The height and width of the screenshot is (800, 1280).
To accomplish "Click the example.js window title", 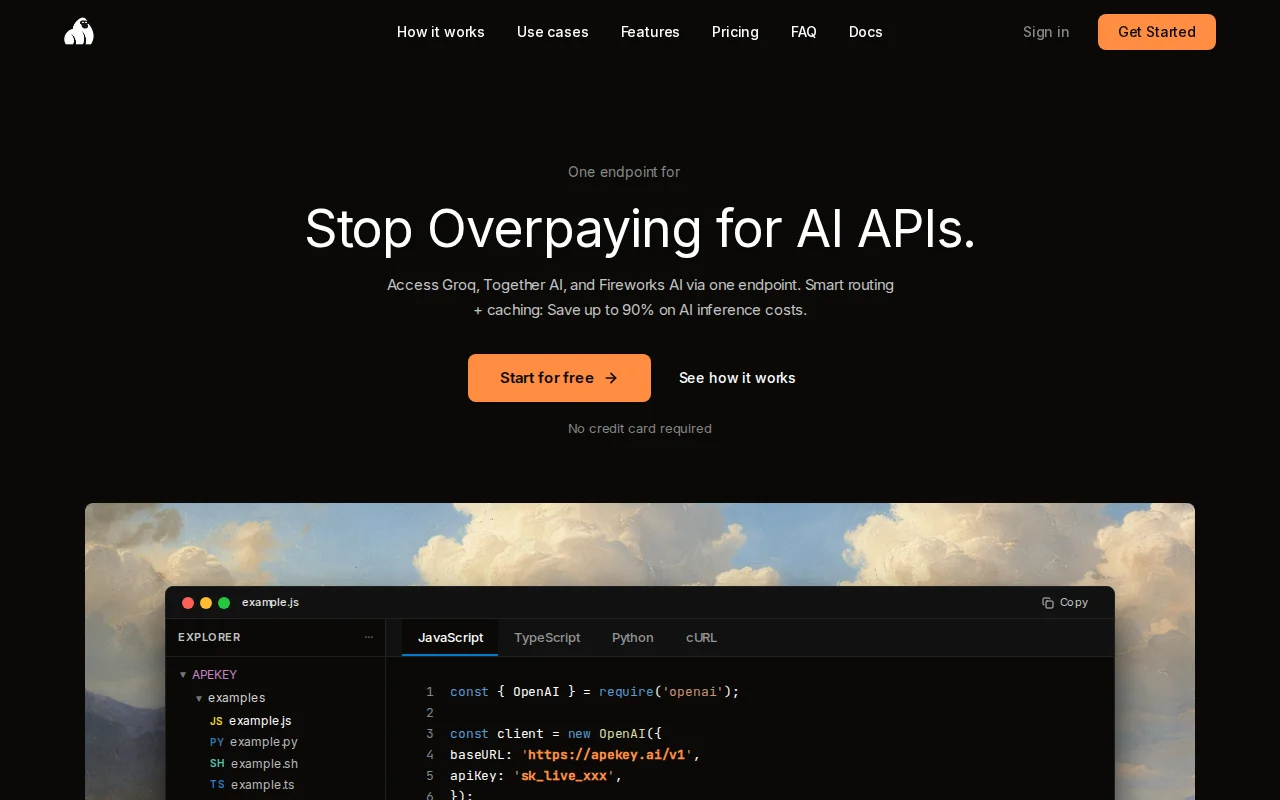I will pos(270,602).
